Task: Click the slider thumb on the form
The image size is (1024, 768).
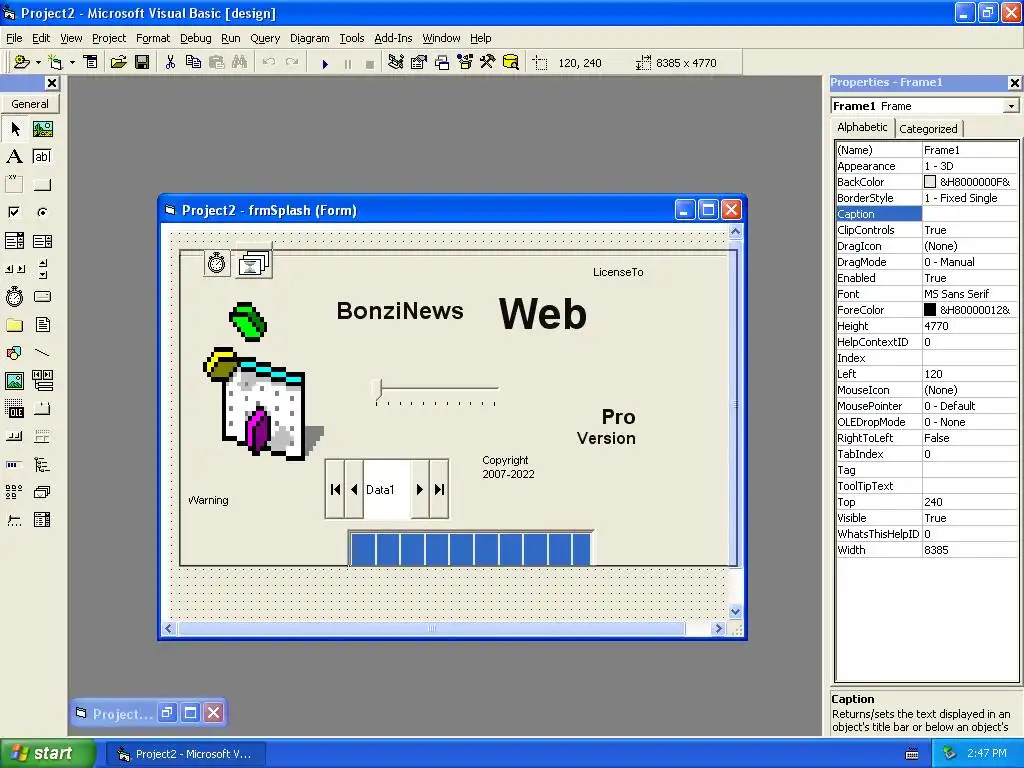Action: (x=377, y=389)
